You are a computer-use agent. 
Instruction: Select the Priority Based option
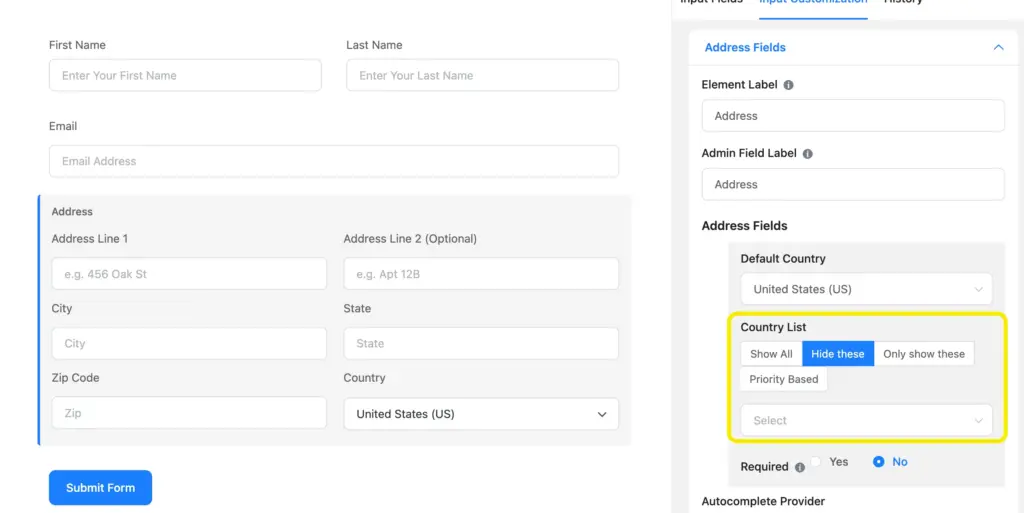pos(783,380)
